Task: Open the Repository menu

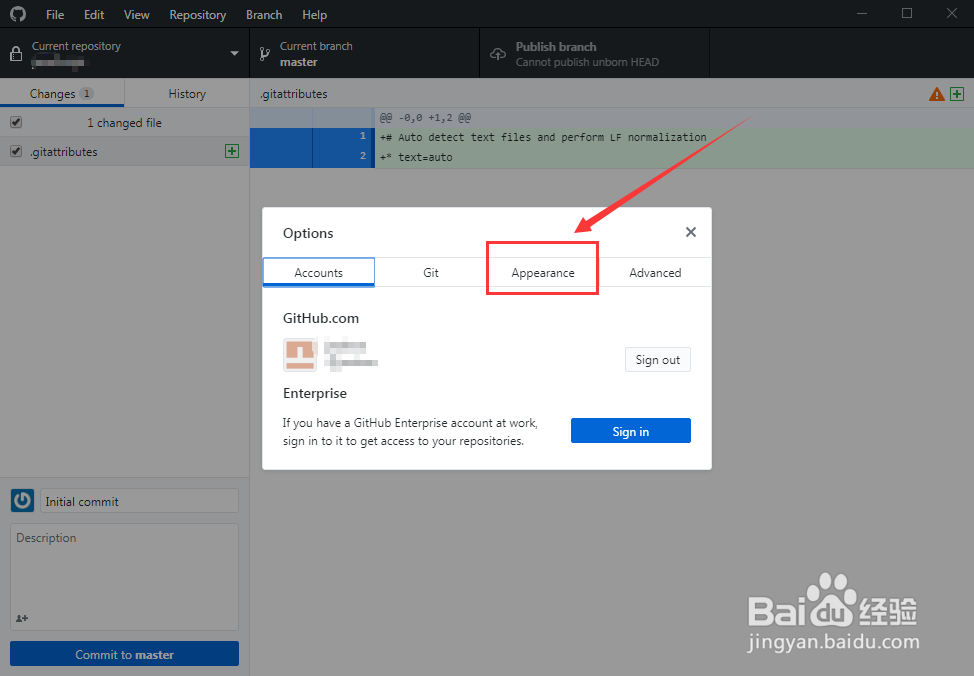Action: pyautogui.click(x=198, y=14)
